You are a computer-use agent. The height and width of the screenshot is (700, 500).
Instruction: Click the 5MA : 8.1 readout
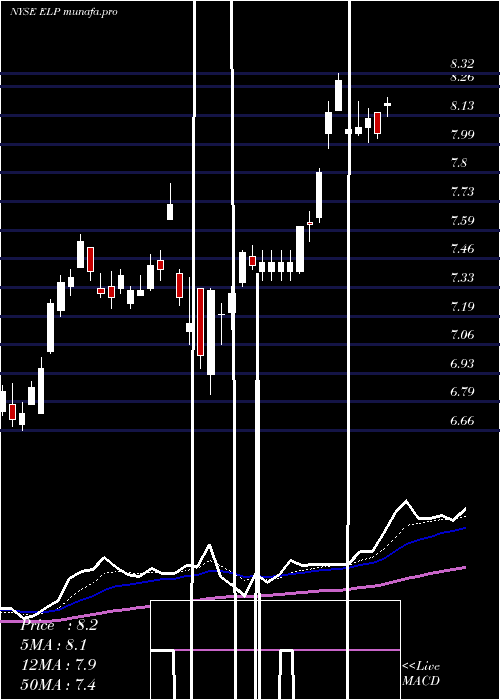coord(54,645)
